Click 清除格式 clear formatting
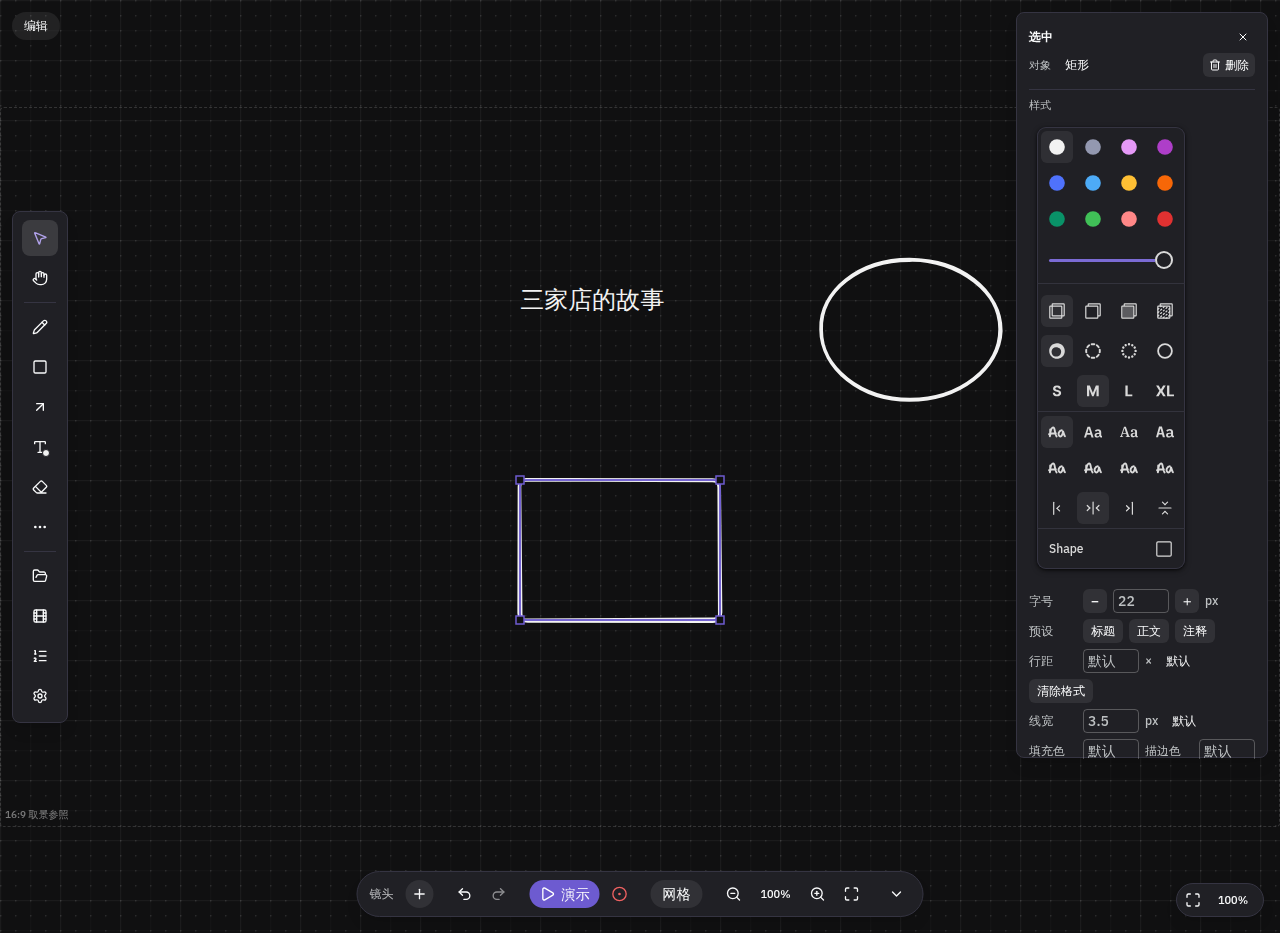The image size is (1280, 933). pyautogui.click(x=1061, y=691)
